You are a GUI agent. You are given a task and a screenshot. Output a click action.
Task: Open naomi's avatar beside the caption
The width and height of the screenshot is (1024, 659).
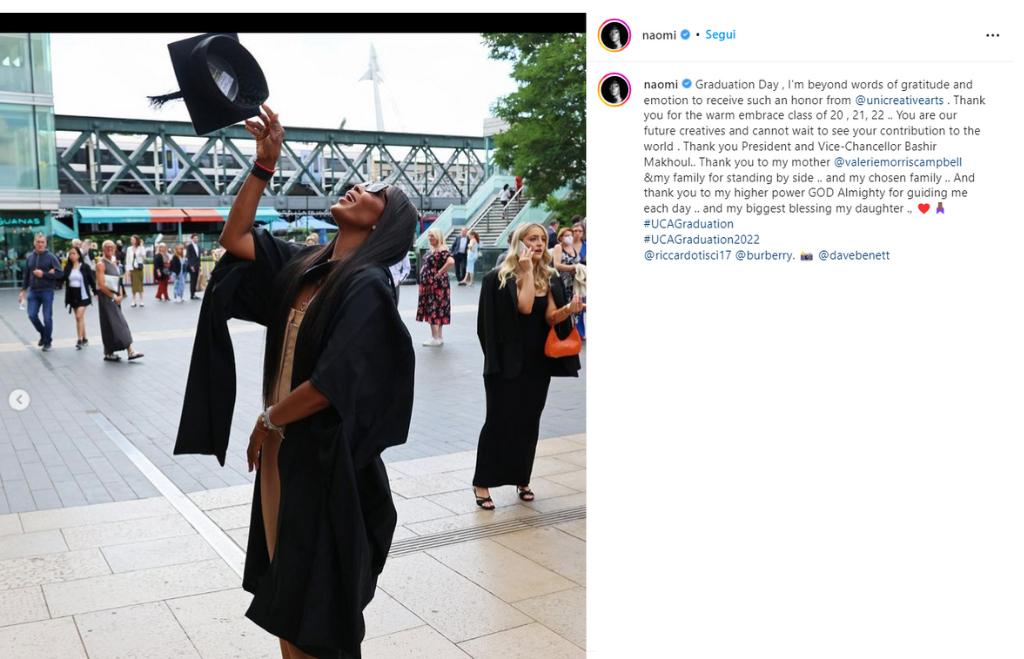pyautogui.click(x=614, y=90)
